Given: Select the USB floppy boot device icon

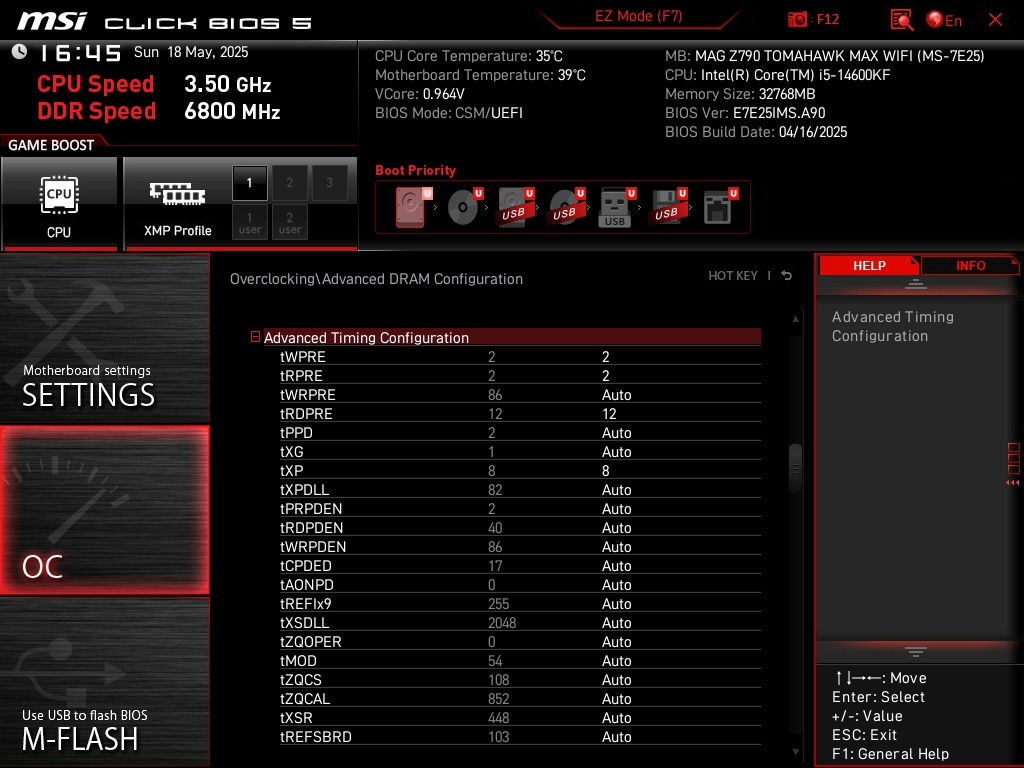Looking at the screenshot, I should 667,207.
